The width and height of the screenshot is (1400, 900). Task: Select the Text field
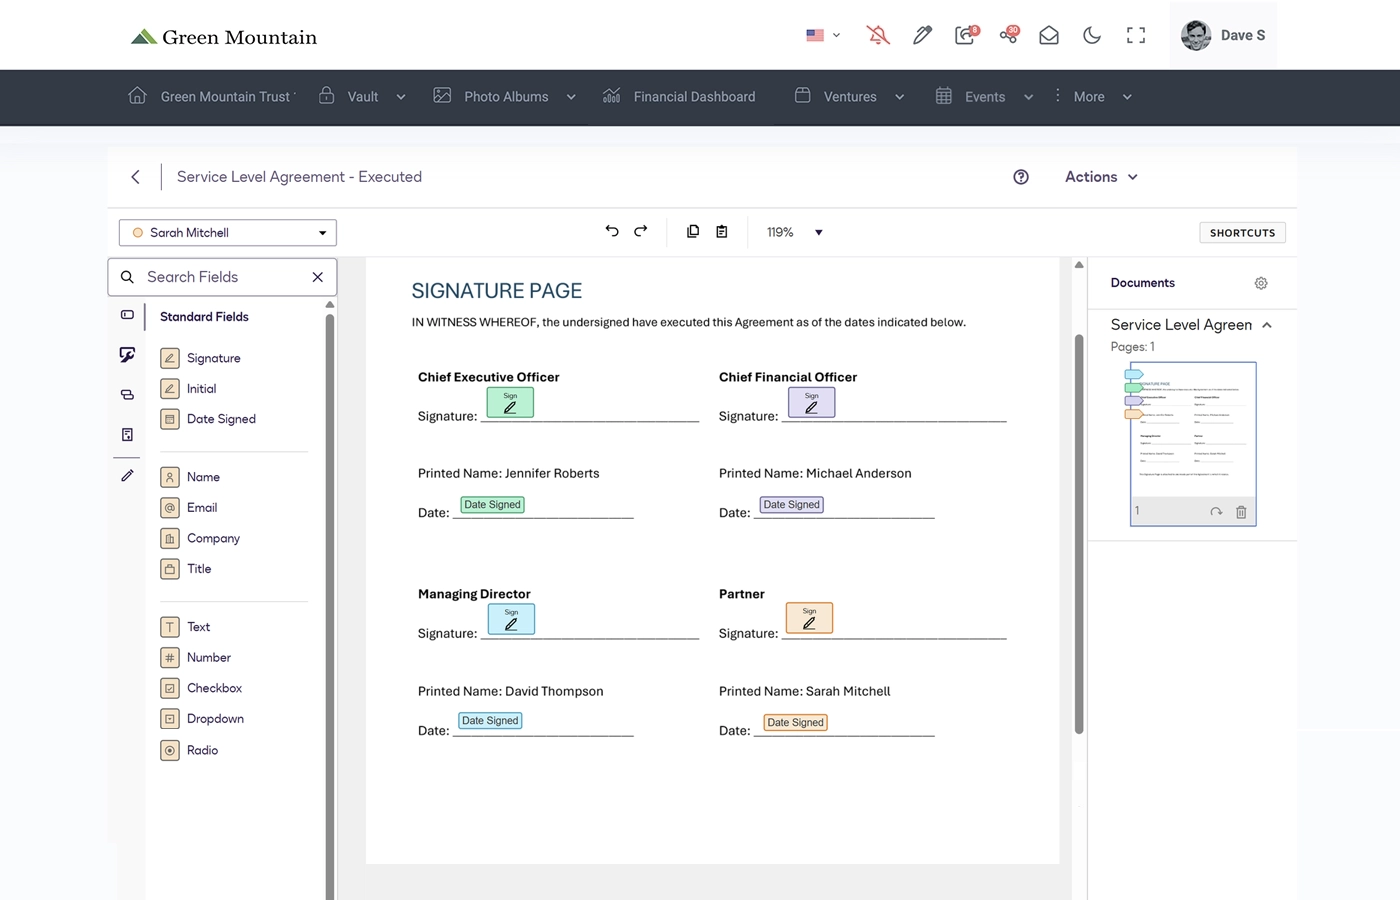(185, 627)
